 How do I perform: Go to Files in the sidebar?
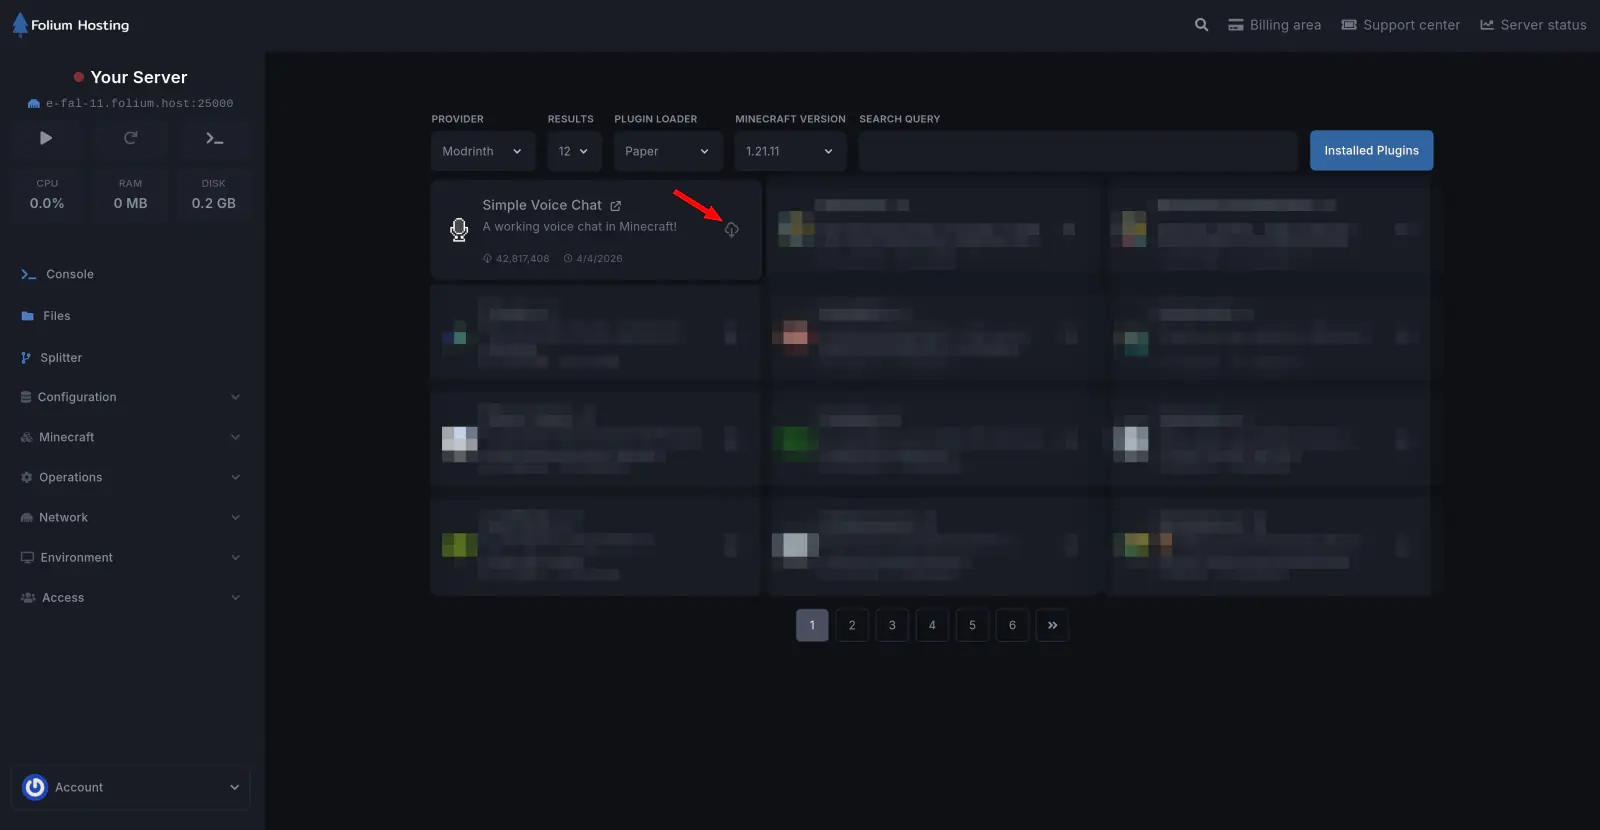coord(56,316)
